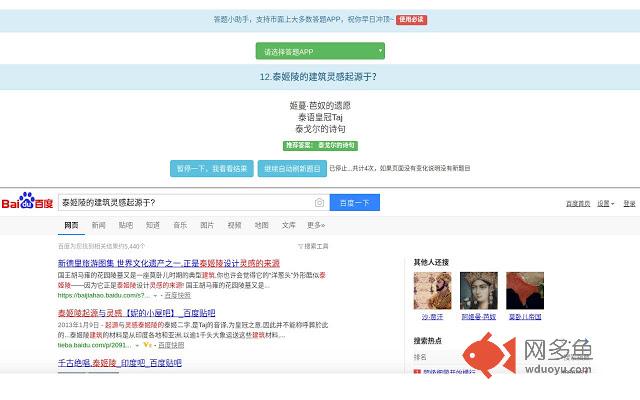Open the 请选择答题APP dropdown
The image size is (640, 400).
320,51
